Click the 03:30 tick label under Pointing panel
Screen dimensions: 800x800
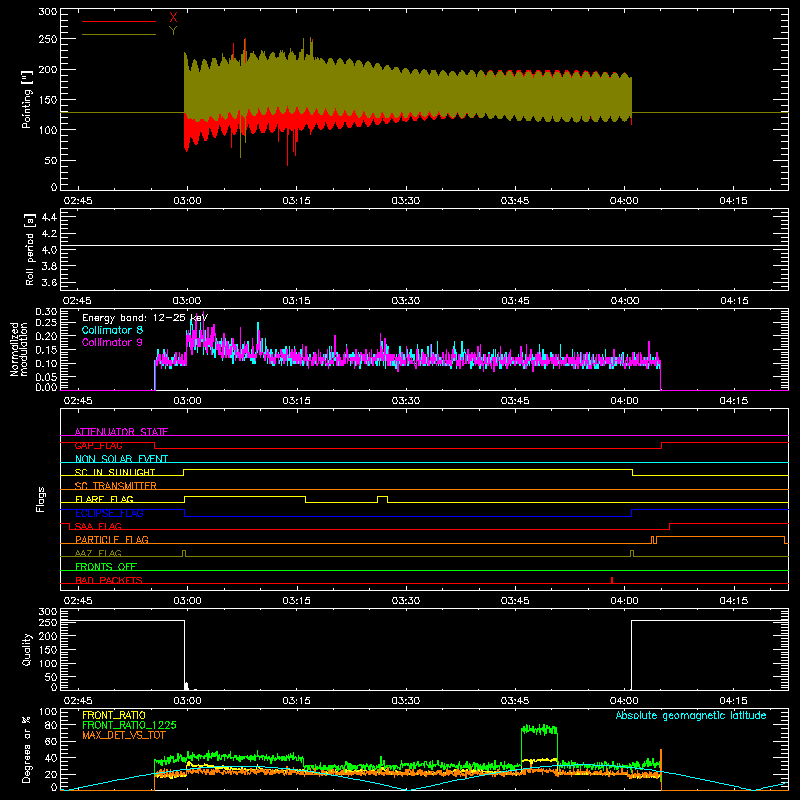click(x=406, y=201)
